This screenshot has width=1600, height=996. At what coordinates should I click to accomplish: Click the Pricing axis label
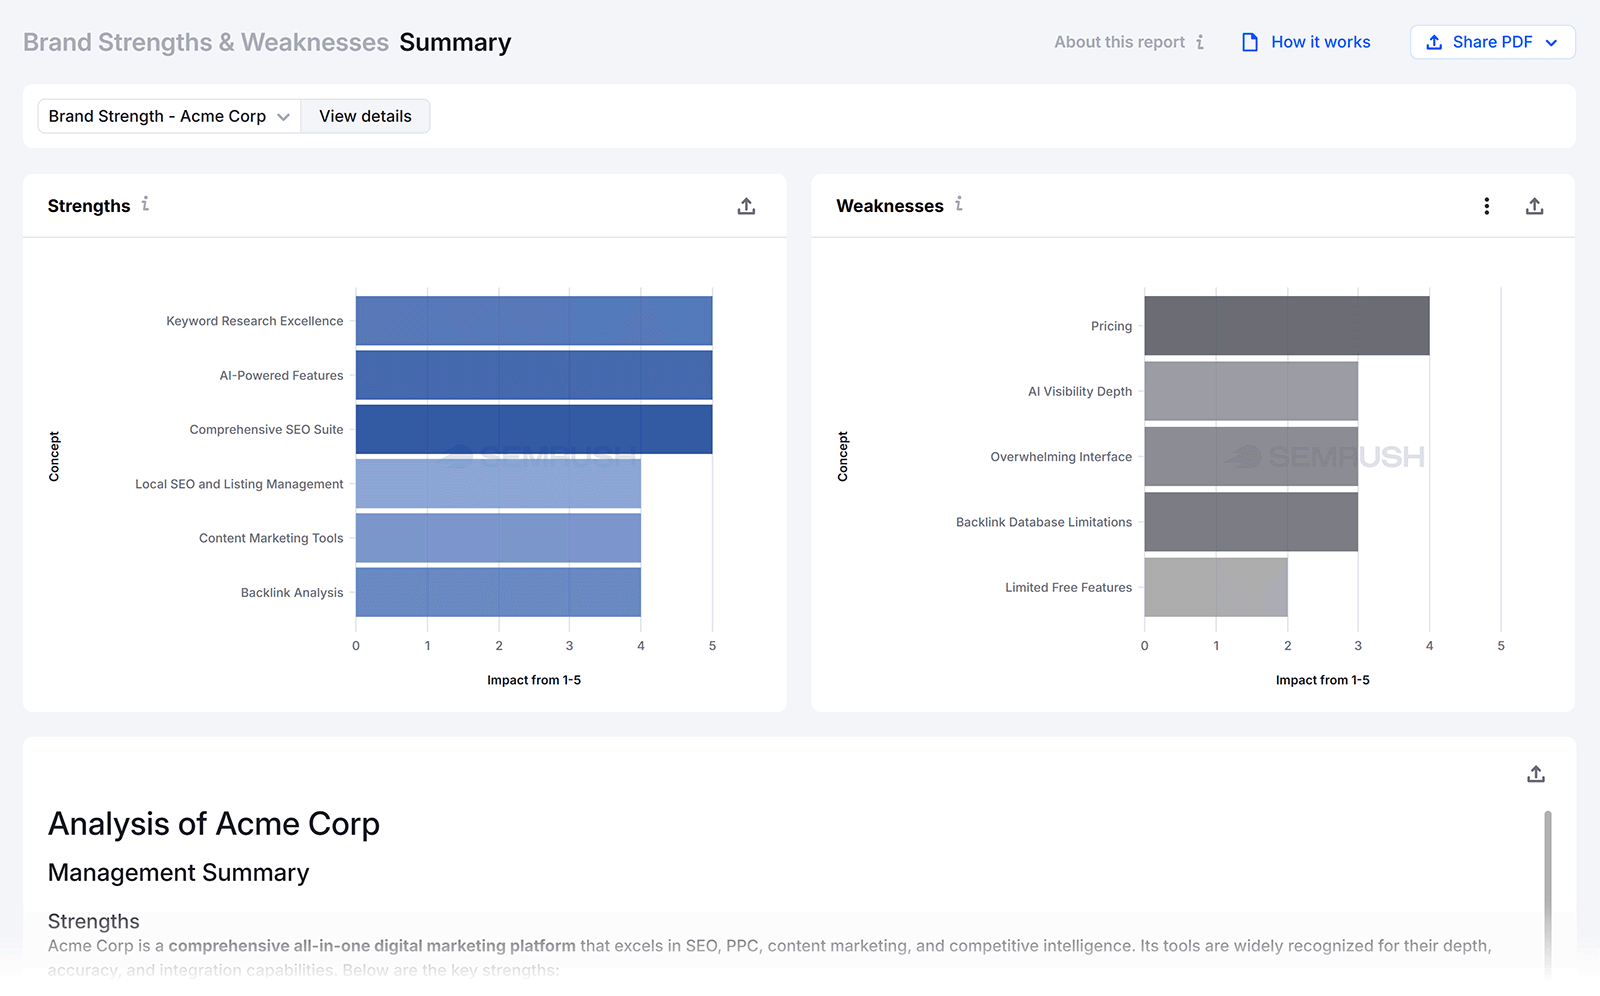[1111, 326]
